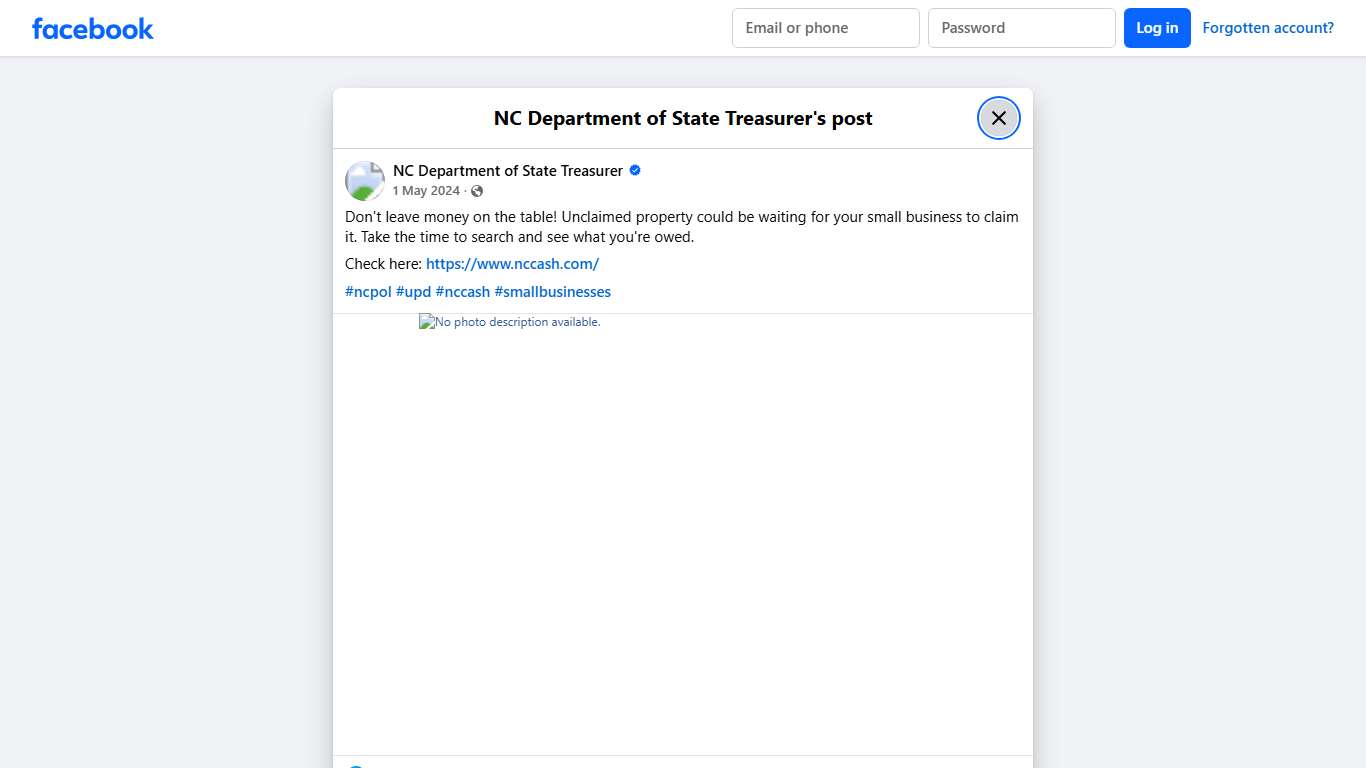Viewport: 1366px width, 768px height.
Task: Open the #smallbusinesses hashtag
Action: coord(553,291)
